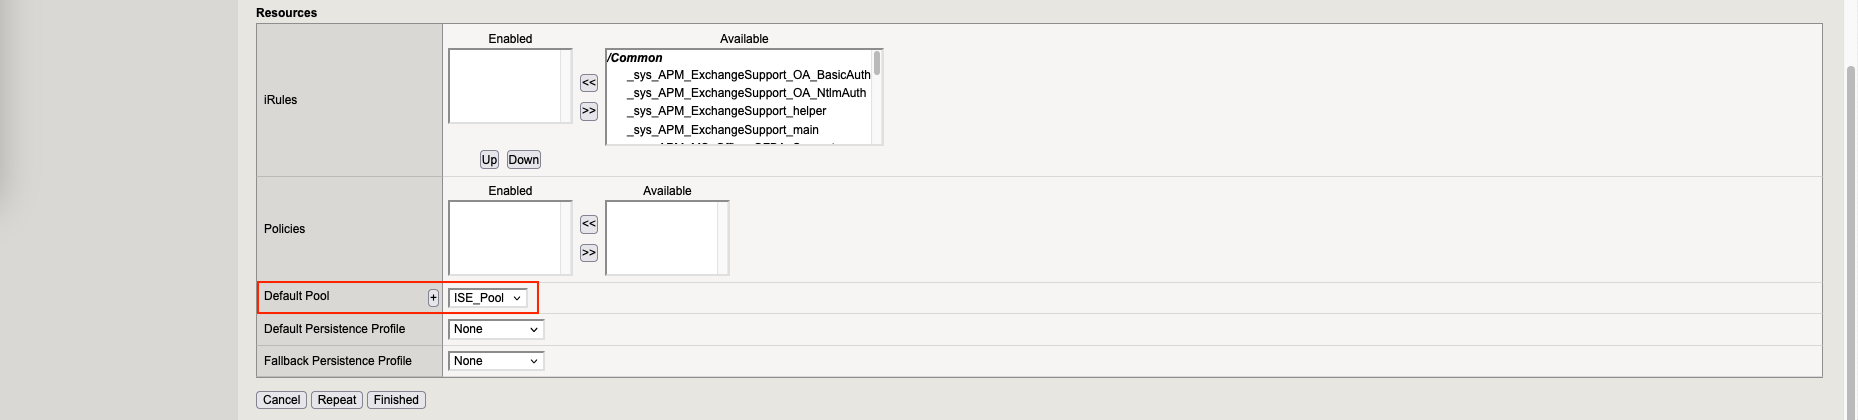This screenshot has width=1858, height=420.
Task: Select _sys_APM_ExchangeSupport_OA_BasicAuth in Available iRules
Action: point(748,75)
